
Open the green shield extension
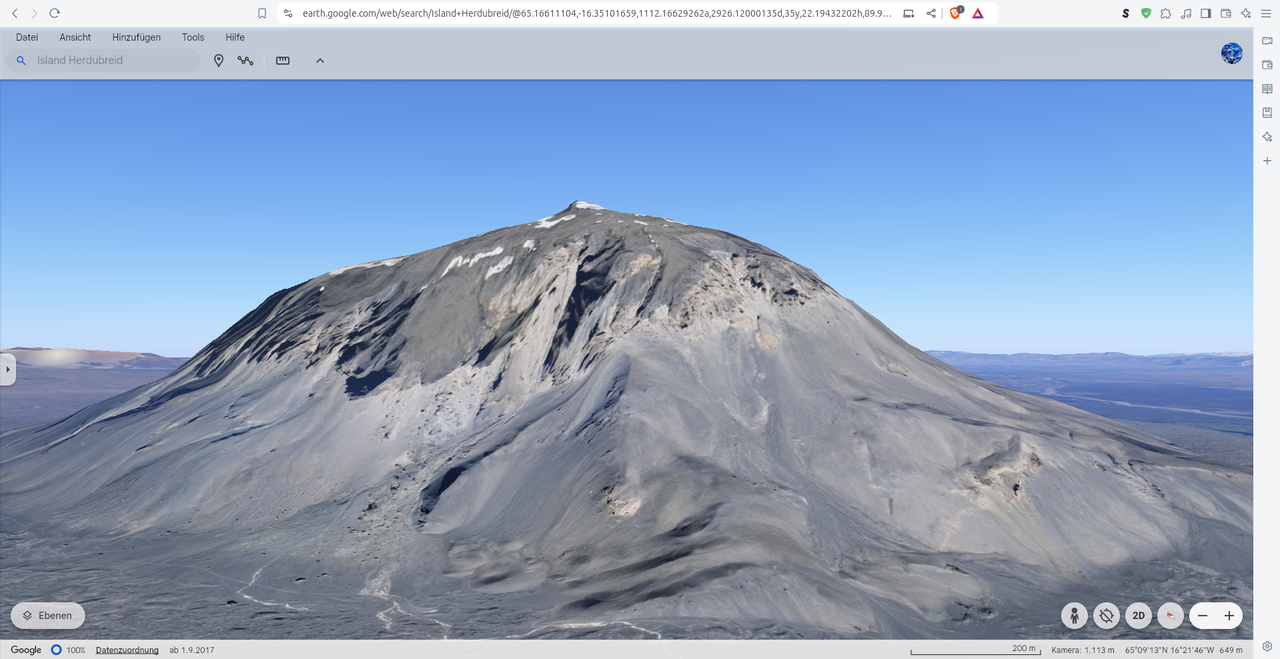click(x=1146, y=13)
